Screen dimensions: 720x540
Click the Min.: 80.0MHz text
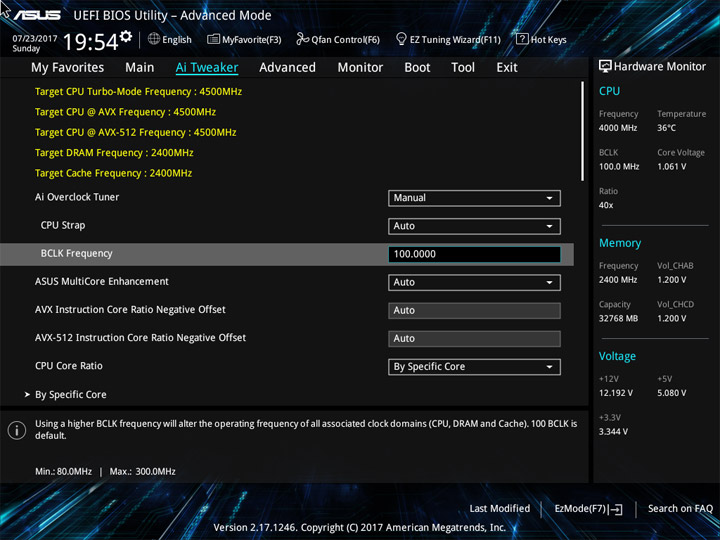coord(63,472)
